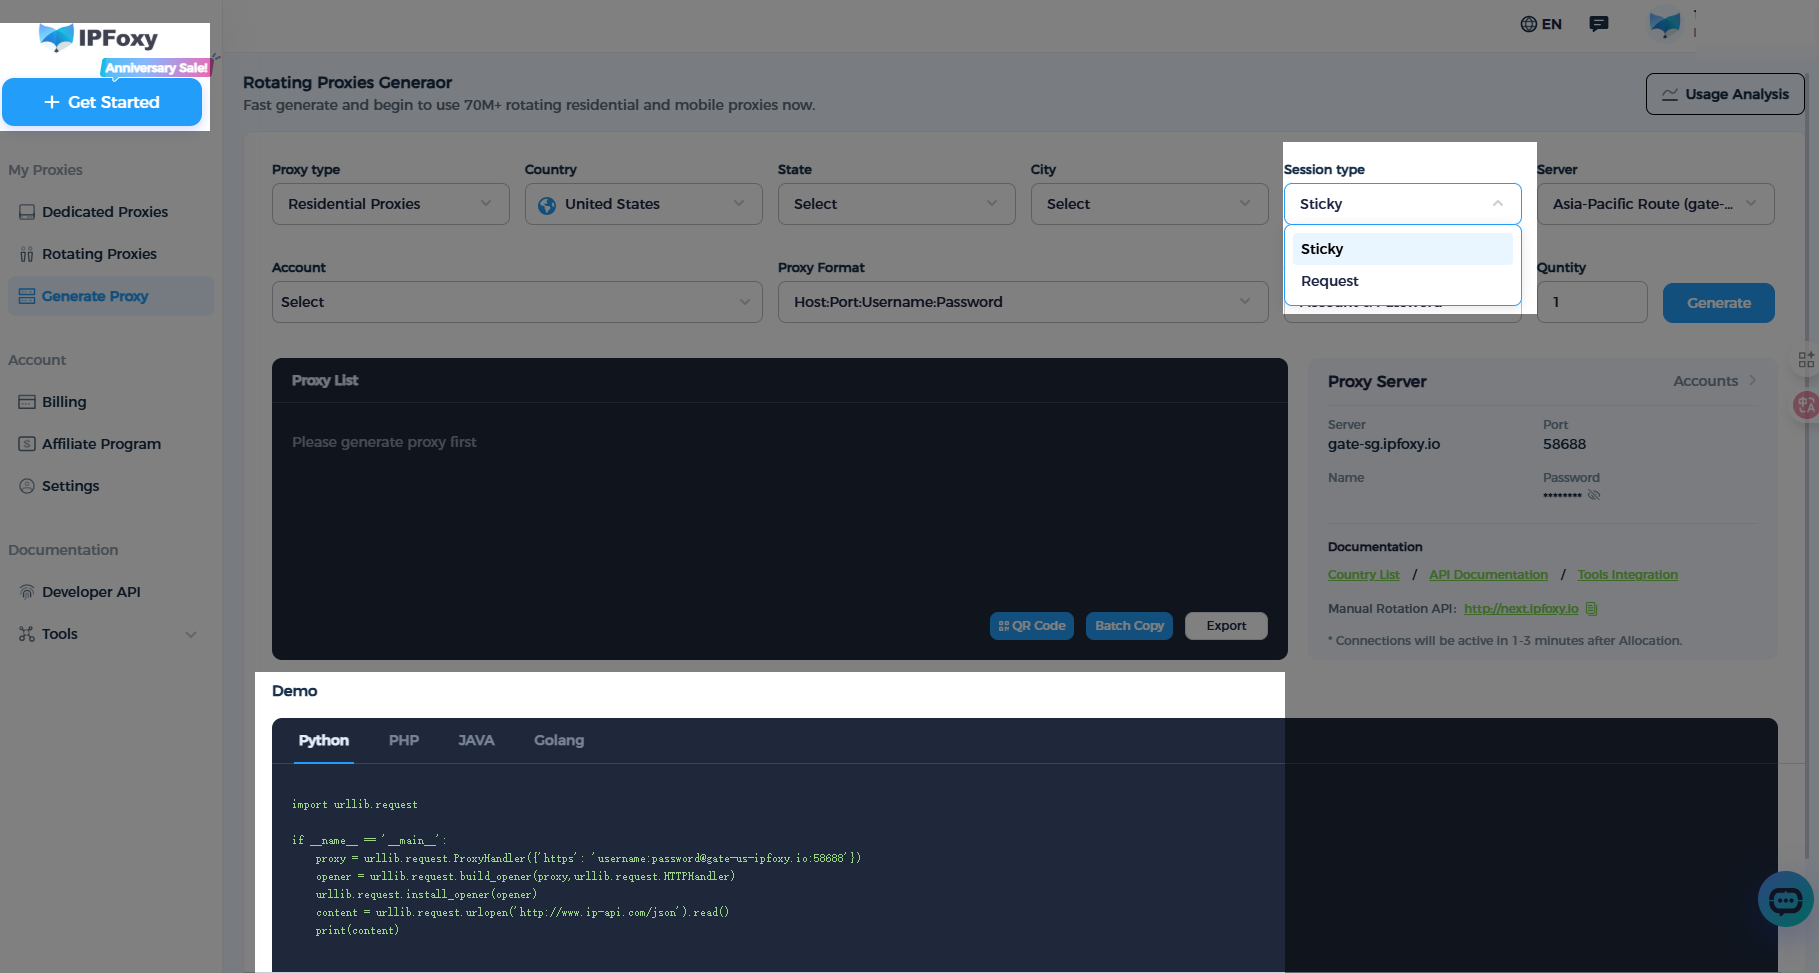
Task: Click the server address gate-sg.ipfoxy.io
Action: 1384,444
